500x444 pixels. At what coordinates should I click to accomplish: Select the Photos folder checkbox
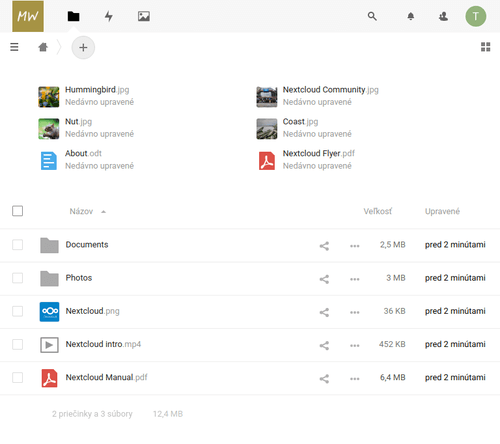tap(17, 278)
